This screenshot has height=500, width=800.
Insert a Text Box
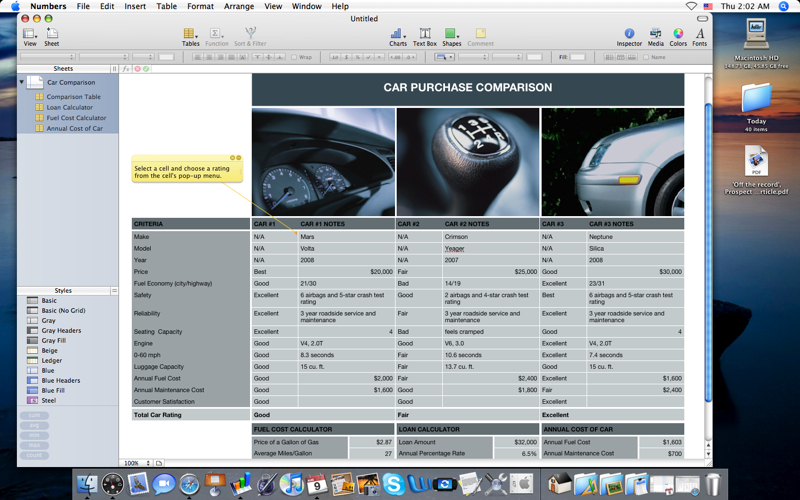point(425,35)
